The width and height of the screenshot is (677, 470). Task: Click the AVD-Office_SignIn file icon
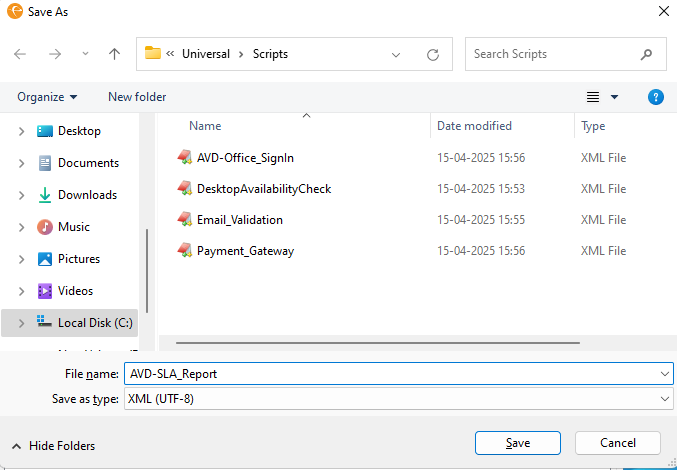pyautogui.click(x=184, y=157)
